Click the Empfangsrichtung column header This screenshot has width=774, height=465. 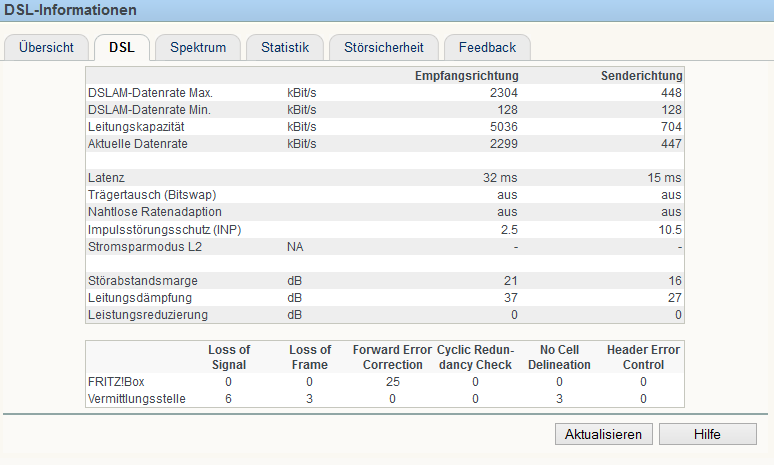coord(466,76)
